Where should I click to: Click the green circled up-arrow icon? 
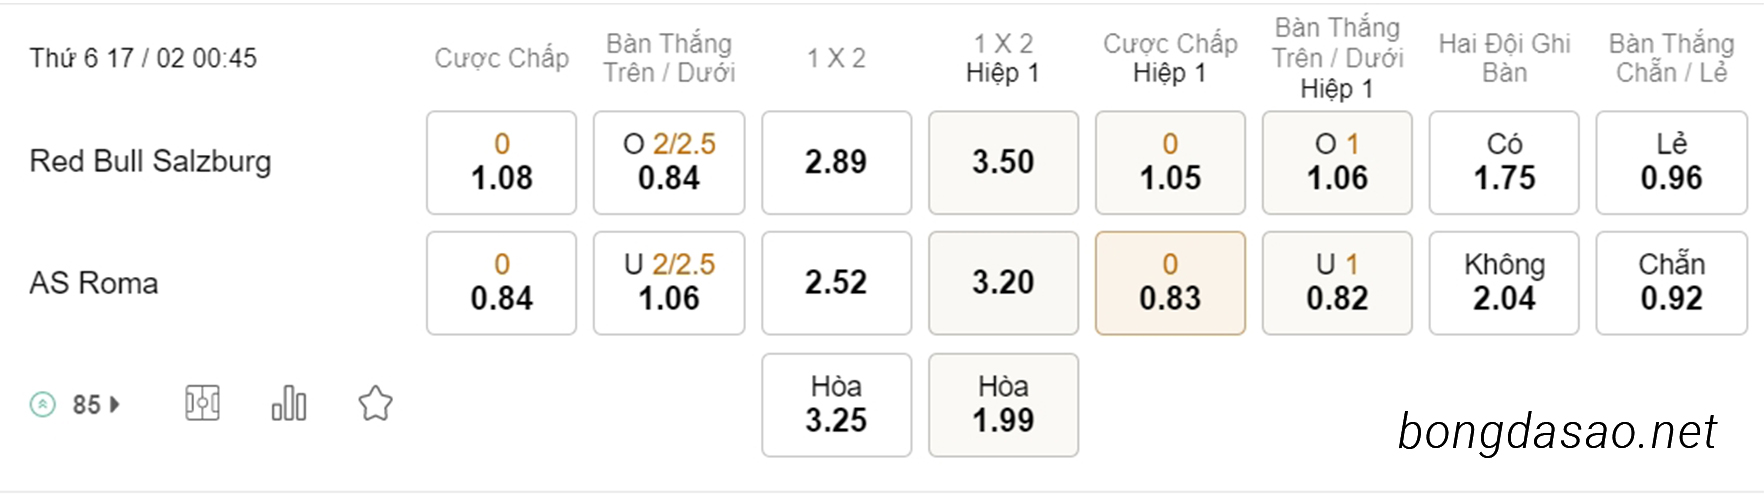click(43, 405)
